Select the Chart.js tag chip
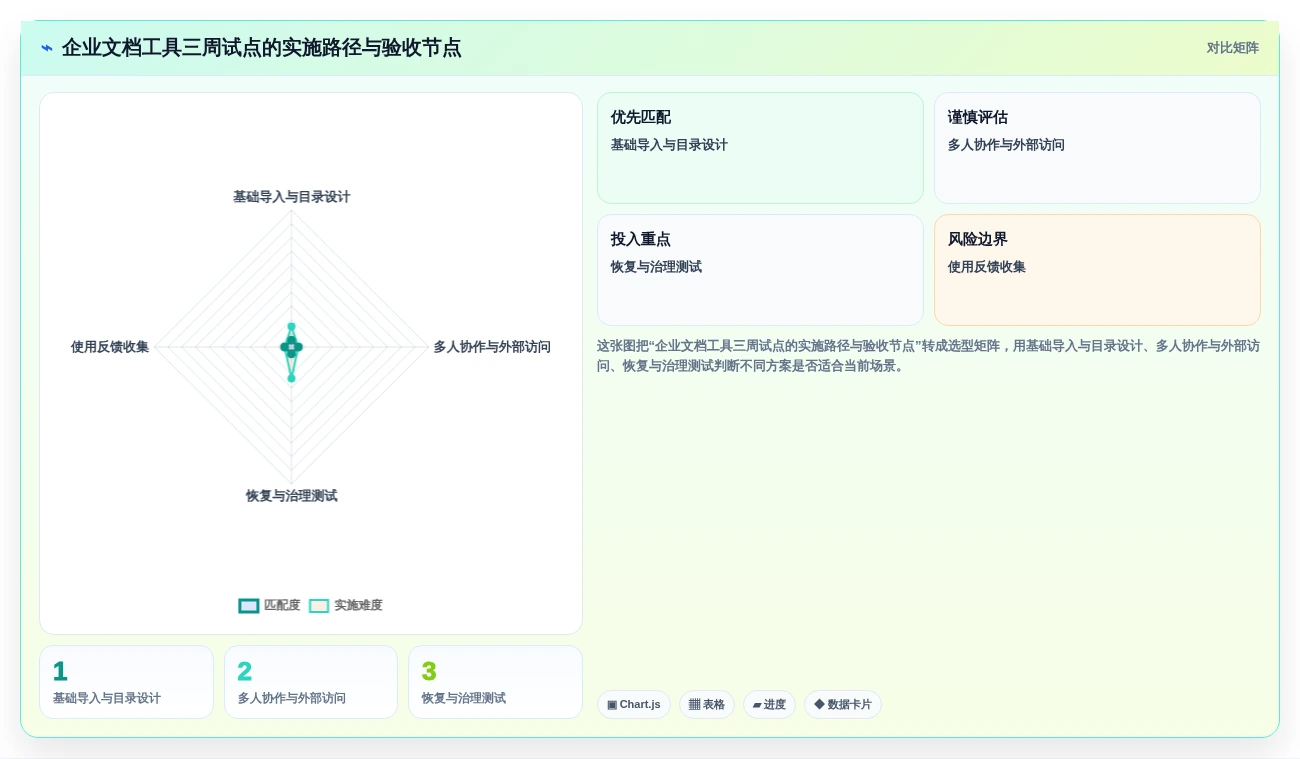The width and height of the screenshot is (1300, 759). pyautogui.click(x=634, y=704)
